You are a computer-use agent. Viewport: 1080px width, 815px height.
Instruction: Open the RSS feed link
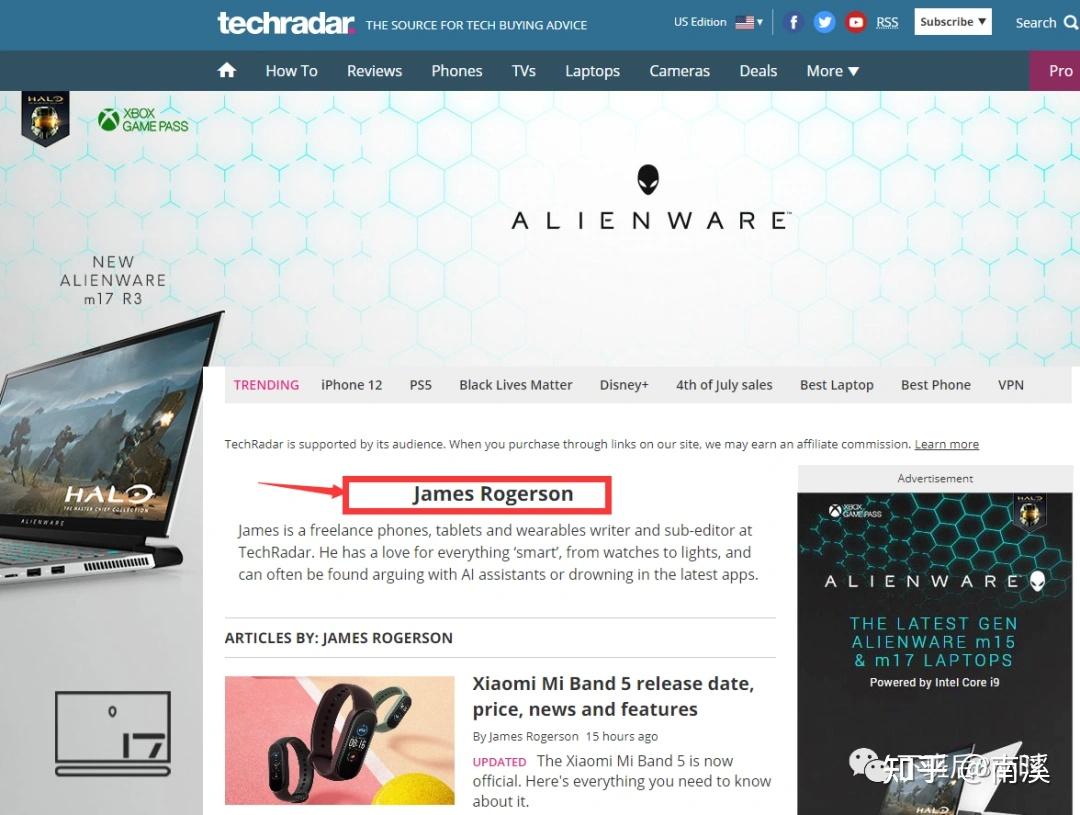point(887,22)
